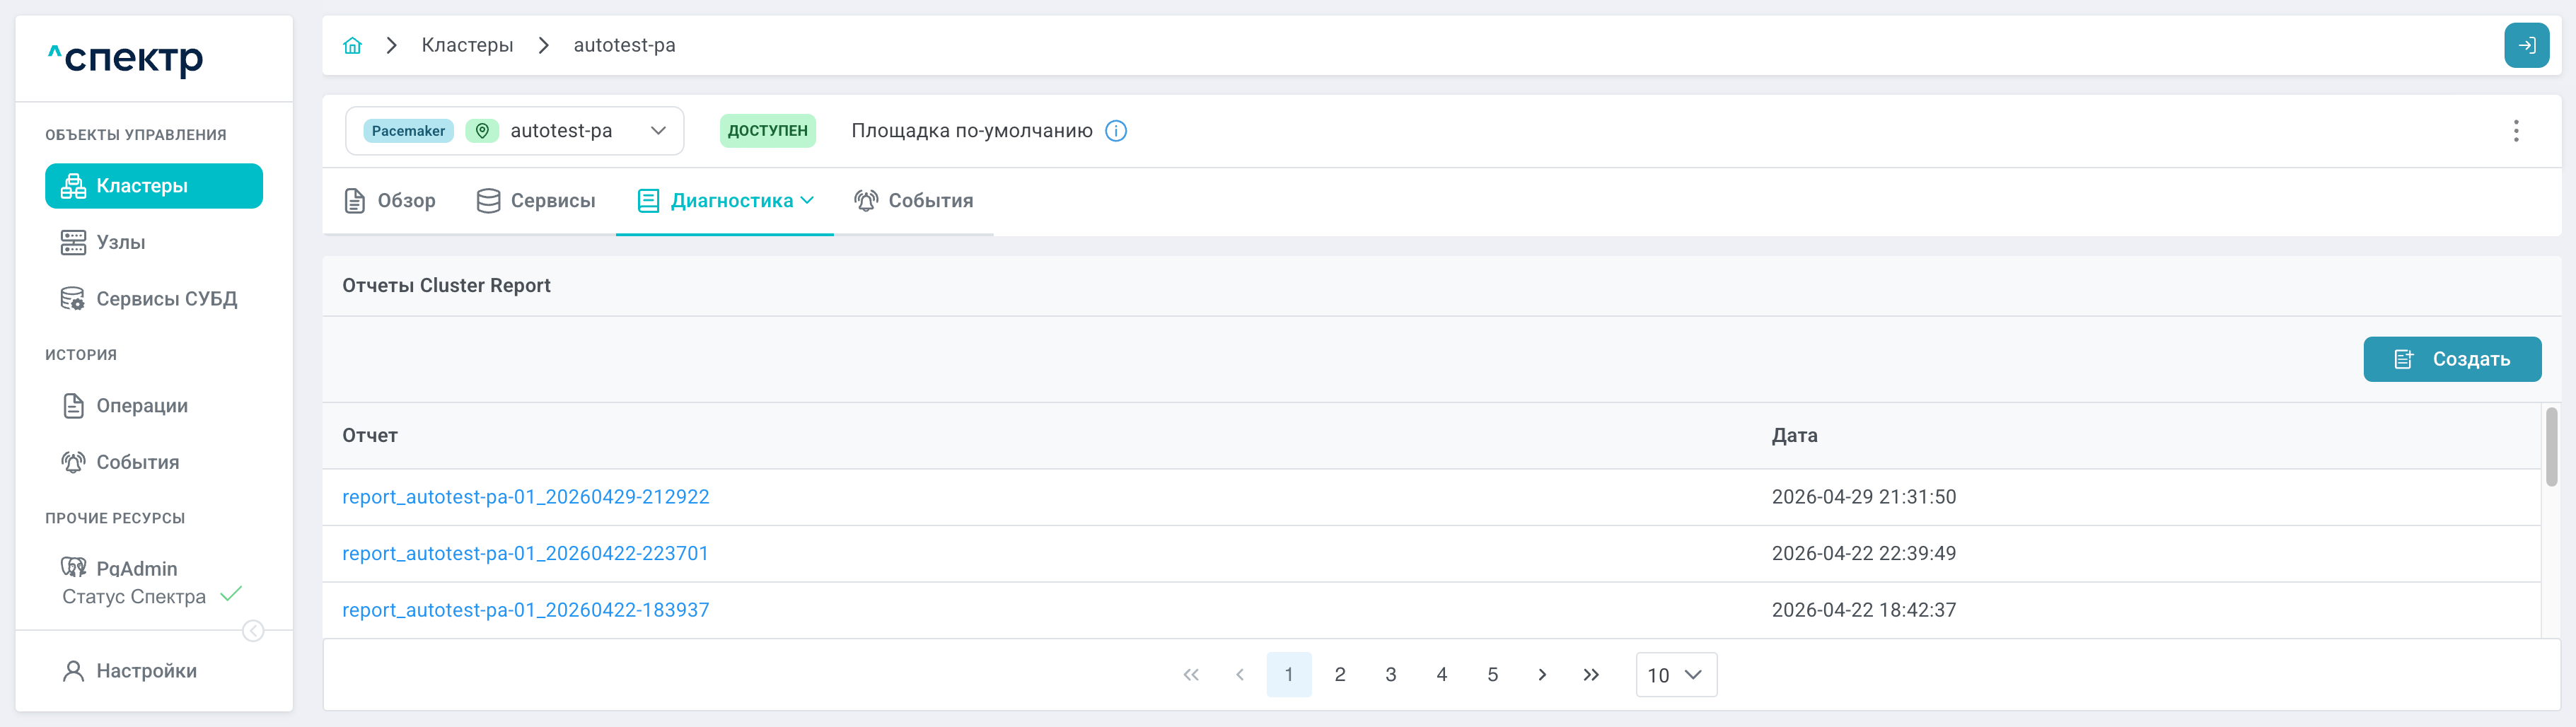The height and width of the screenshot is (727, 2576).
Task: Go to page 3
Action: (1391, 675)
